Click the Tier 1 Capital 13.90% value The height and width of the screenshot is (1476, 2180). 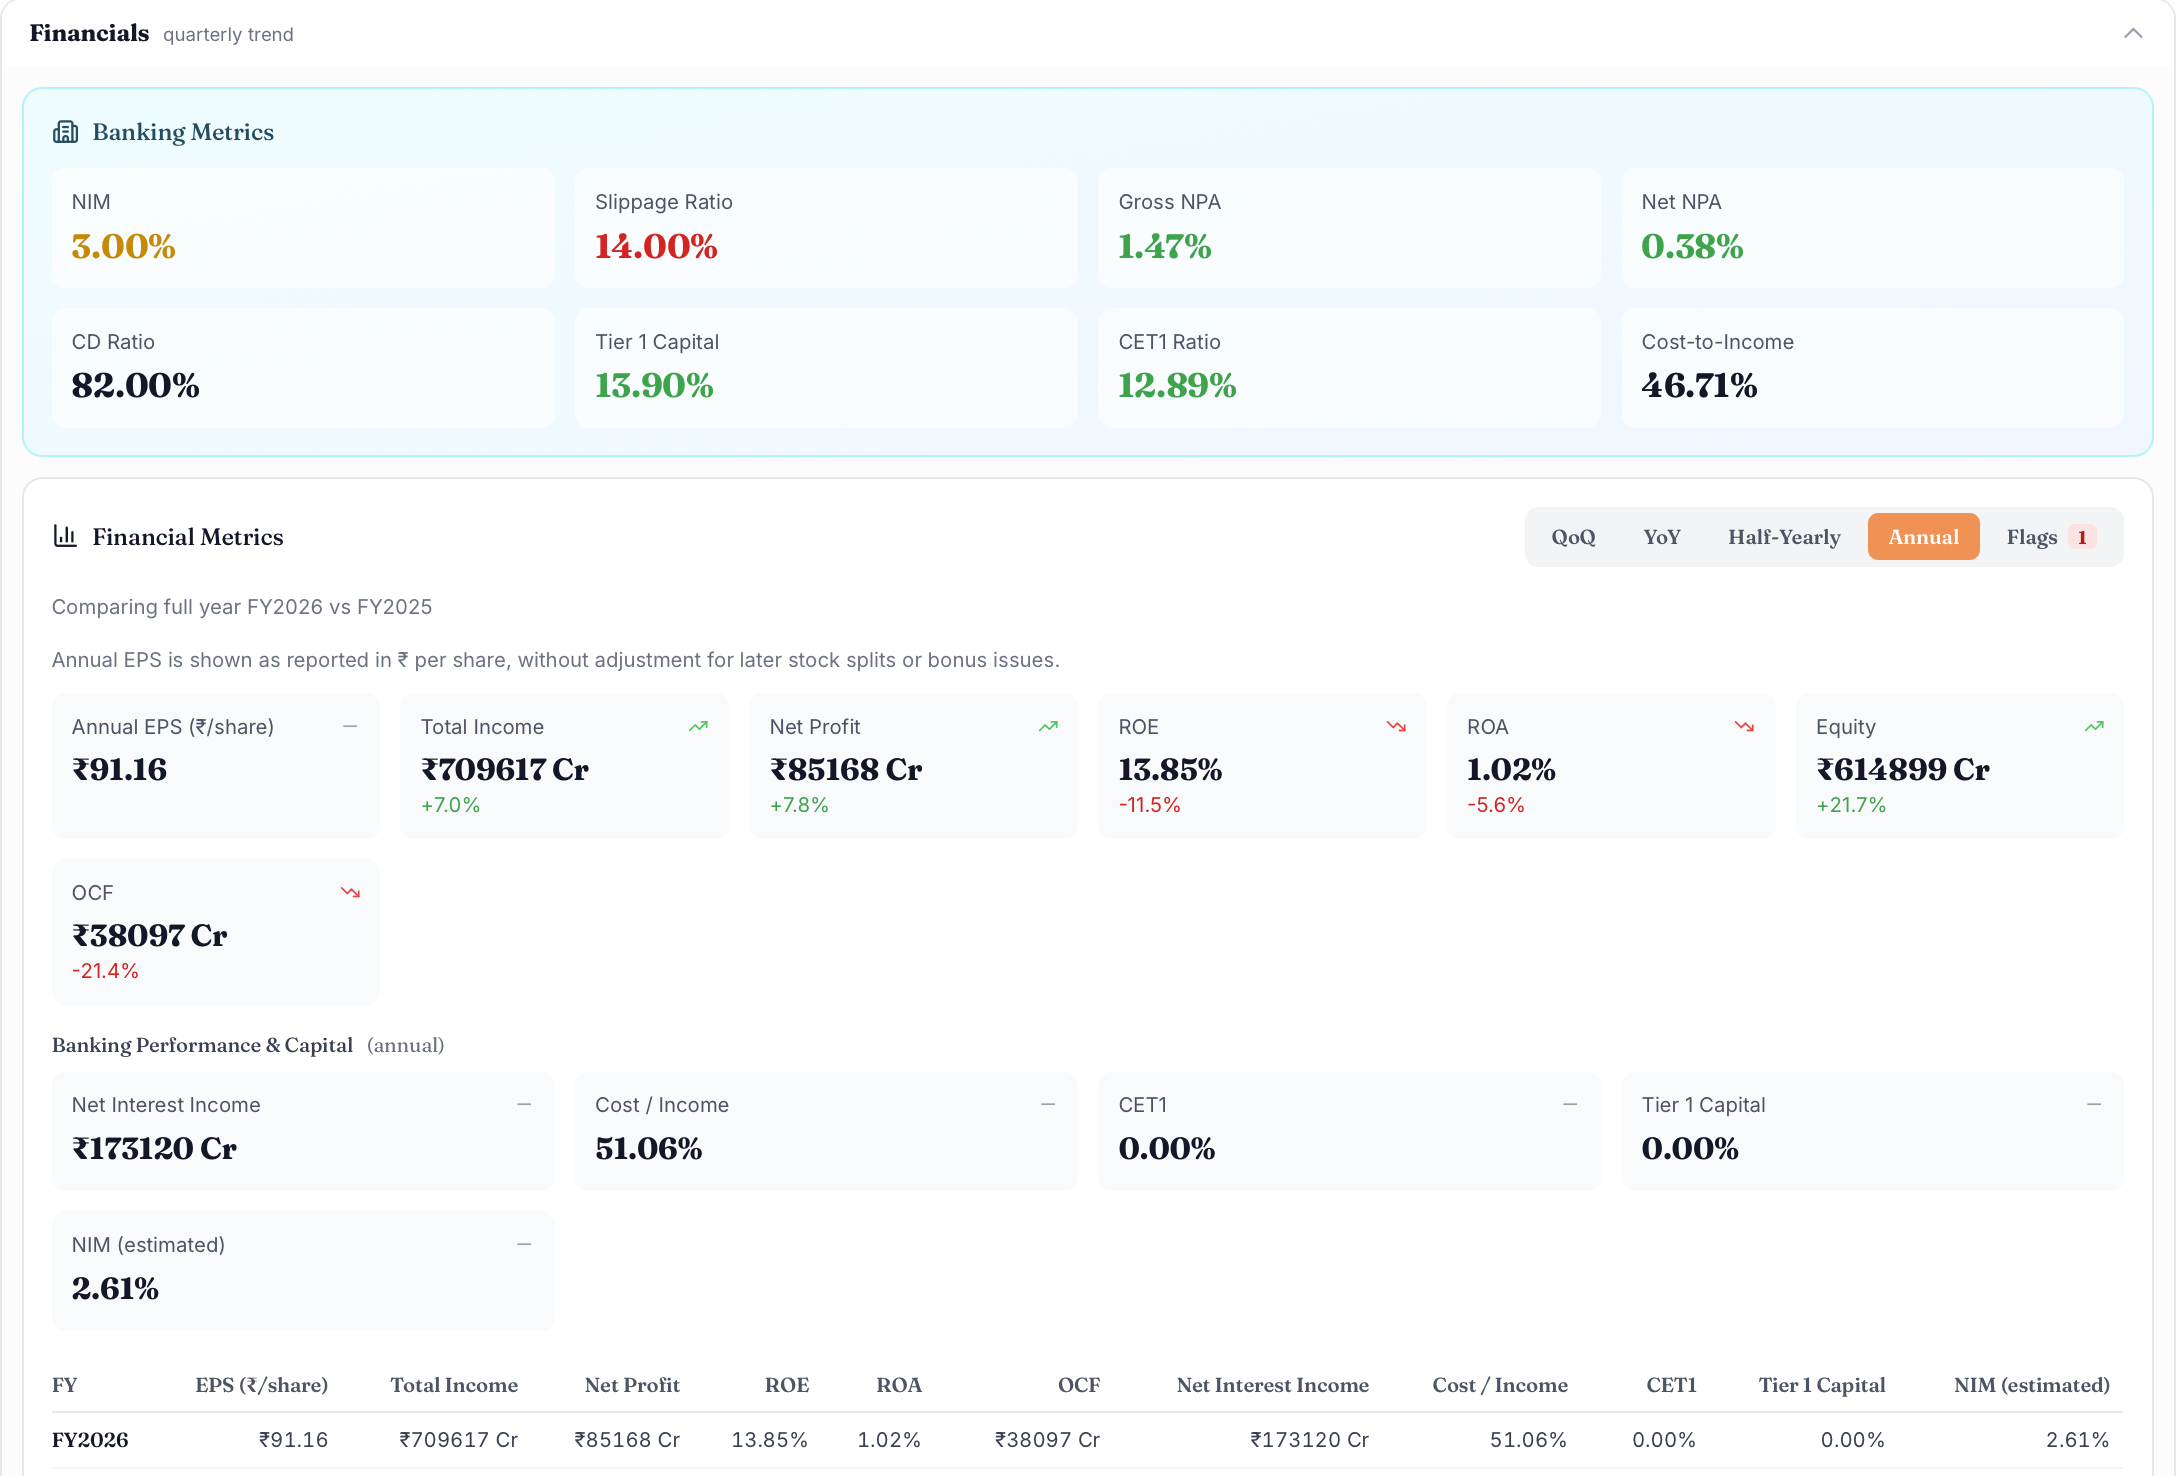tap(654, 385)
